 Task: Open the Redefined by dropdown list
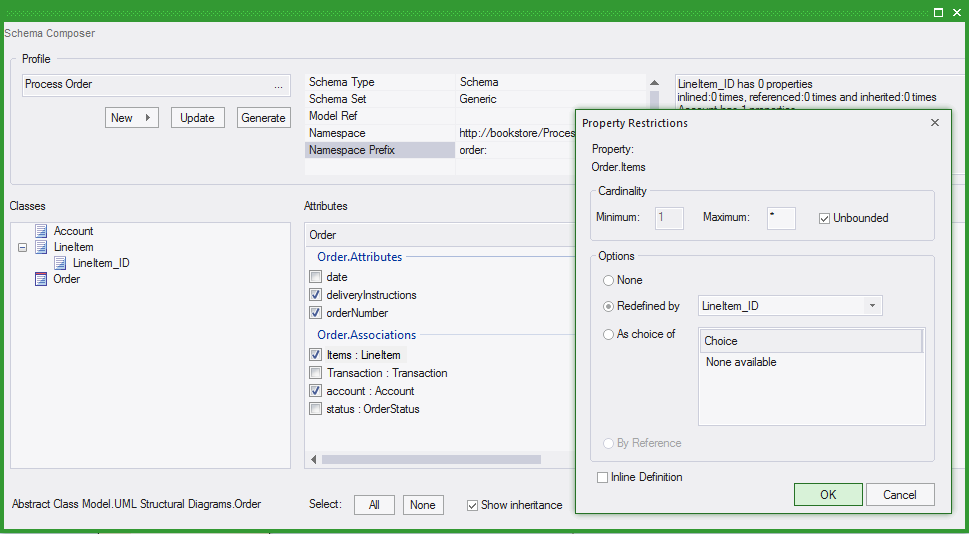pyautogui.click(x=872, y=306)
